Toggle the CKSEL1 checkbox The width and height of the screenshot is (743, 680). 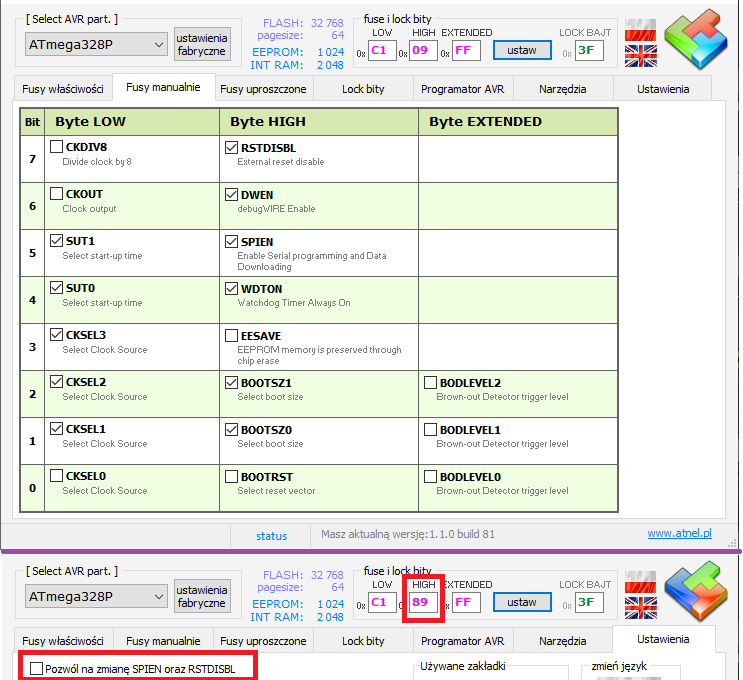[x=56, y=428]
